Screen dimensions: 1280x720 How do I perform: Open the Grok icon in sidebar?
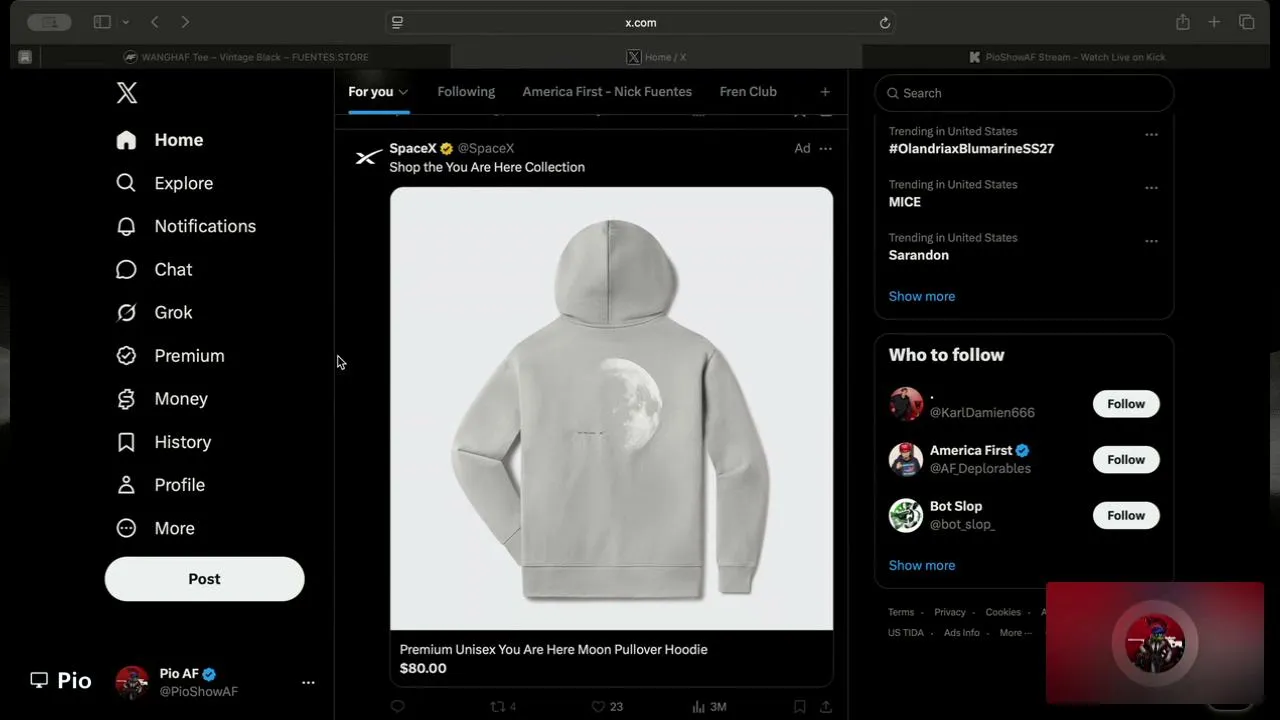coord(126,313)
